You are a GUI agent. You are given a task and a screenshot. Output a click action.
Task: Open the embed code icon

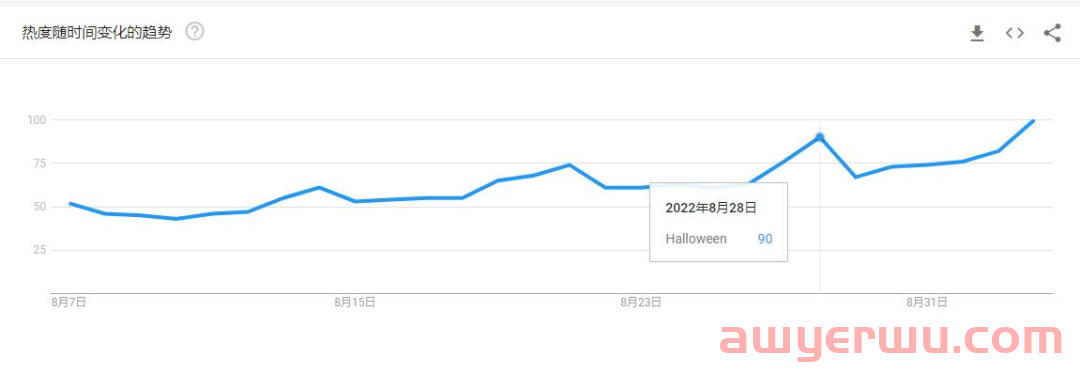tap(1015, 32)
